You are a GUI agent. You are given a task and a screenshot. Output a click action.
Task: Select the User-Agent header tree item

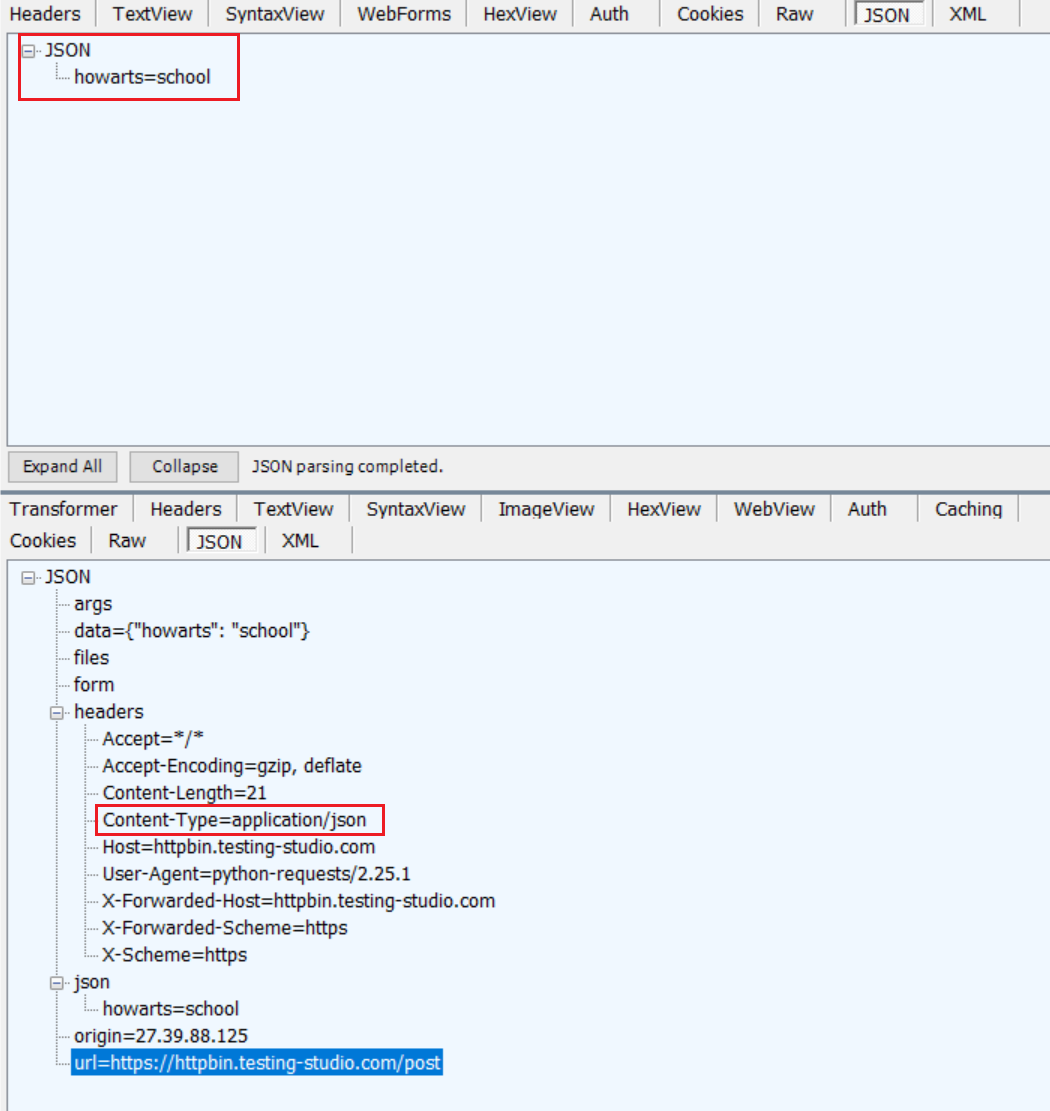pos(256,874)
